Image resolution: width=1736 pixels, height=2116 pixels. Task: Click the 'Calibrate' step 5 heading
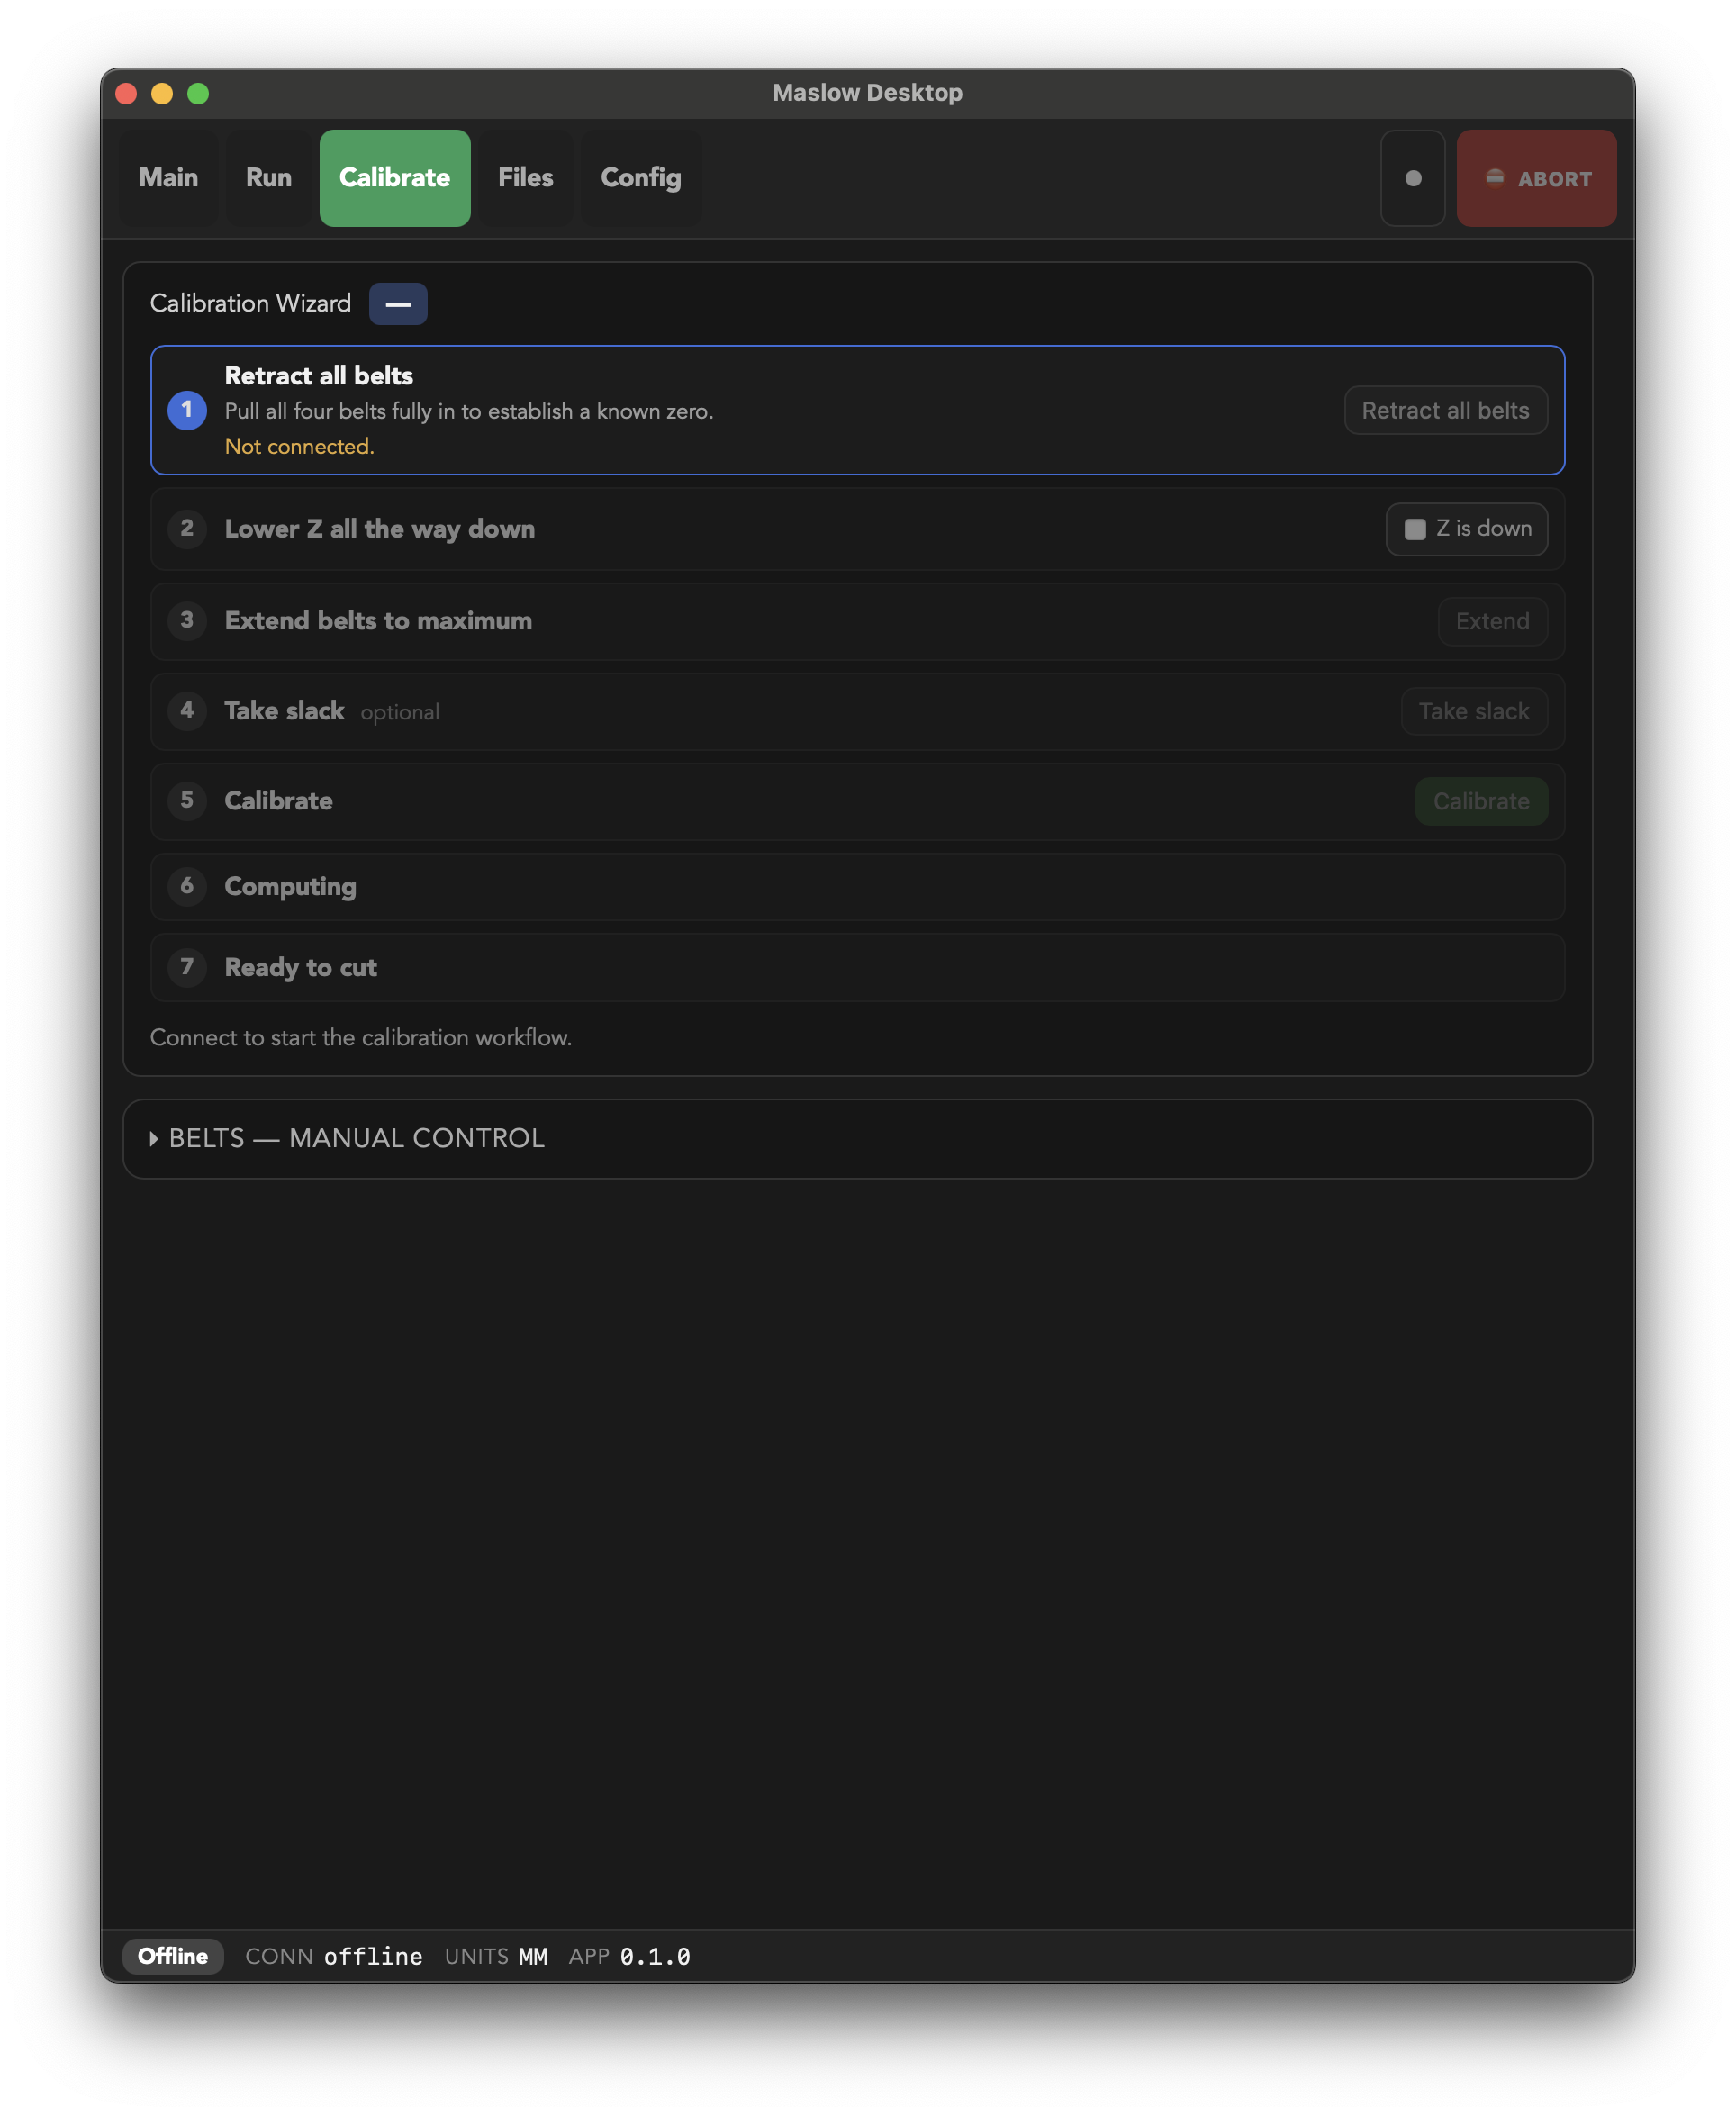pos(279,801)
